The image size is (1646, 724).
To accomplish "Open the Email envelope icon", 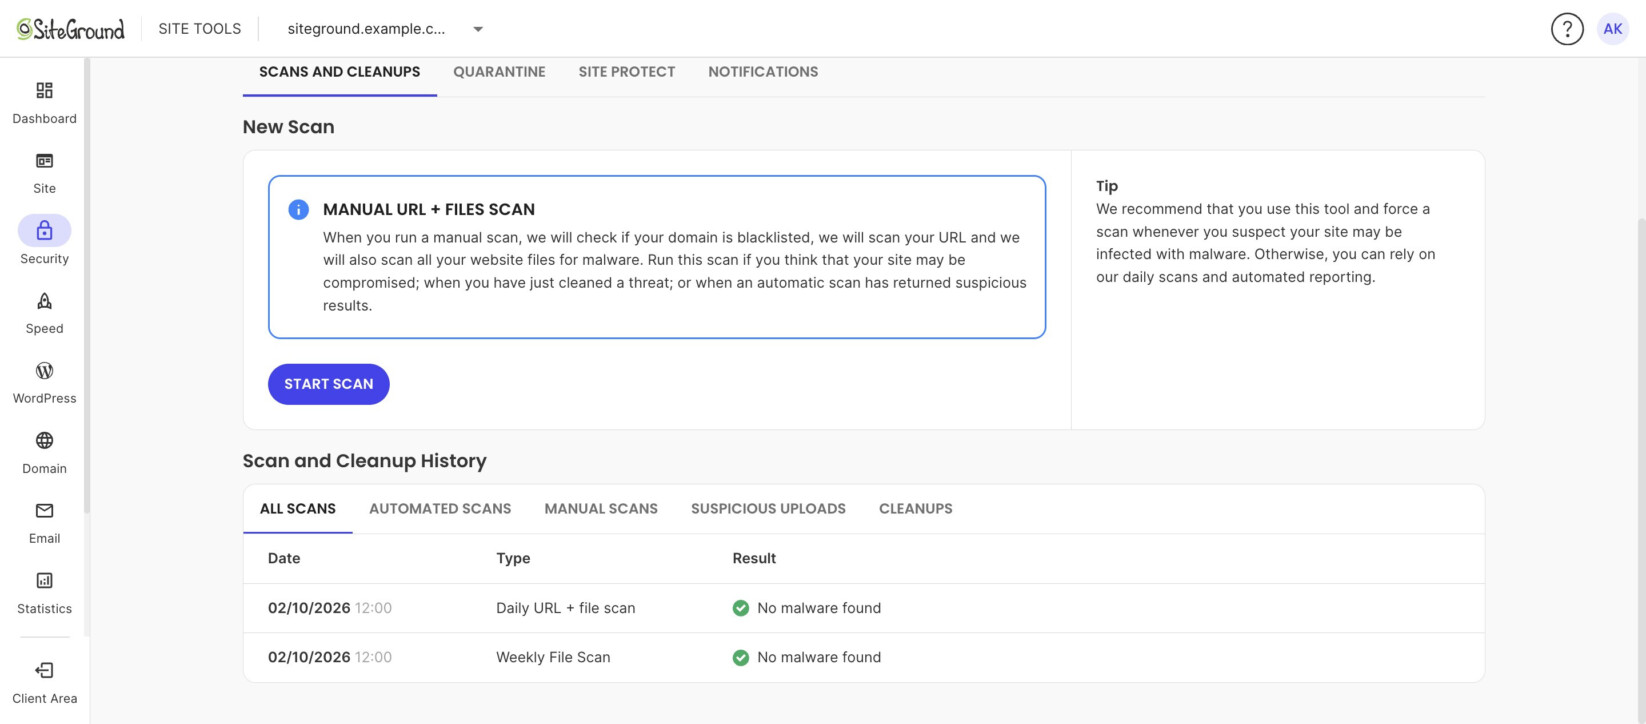I will [x=44, y=511].
